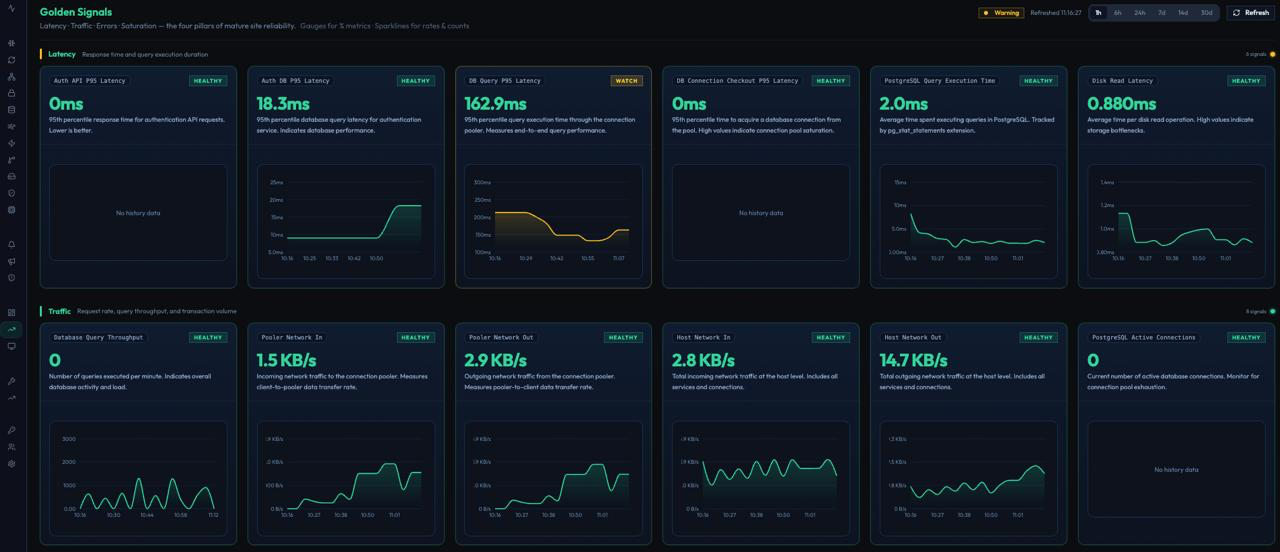1280x552 pixels.
Task: Open the snowflake-like icon below the logo
Action: tap(12, 43)
